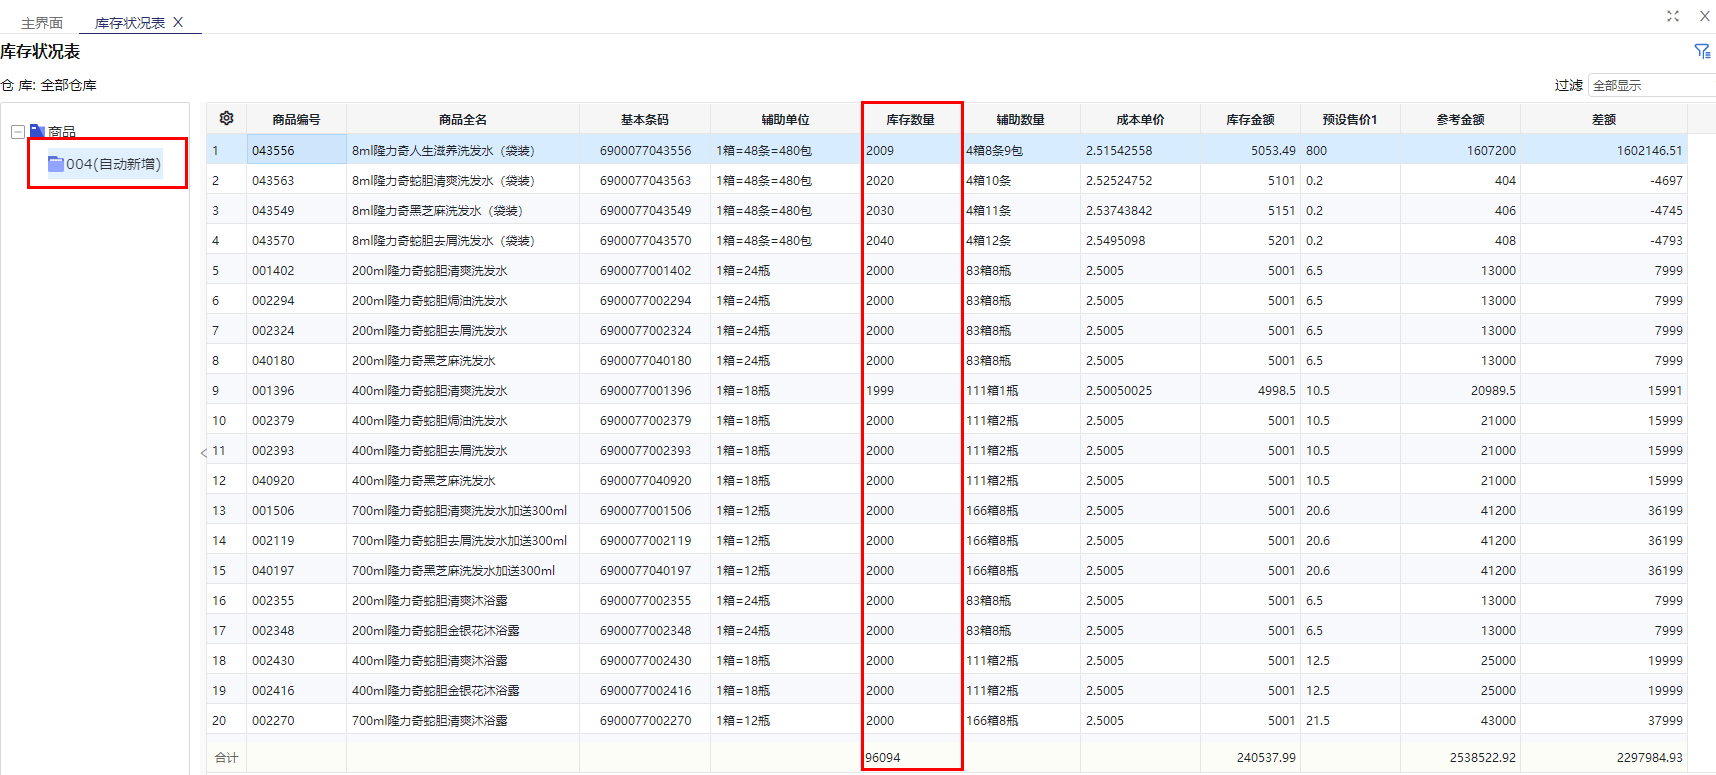Collapse the left tree panel arrow
This screenshot has height=775, width=1716.
pyautogui.click(x=203, y=453)
